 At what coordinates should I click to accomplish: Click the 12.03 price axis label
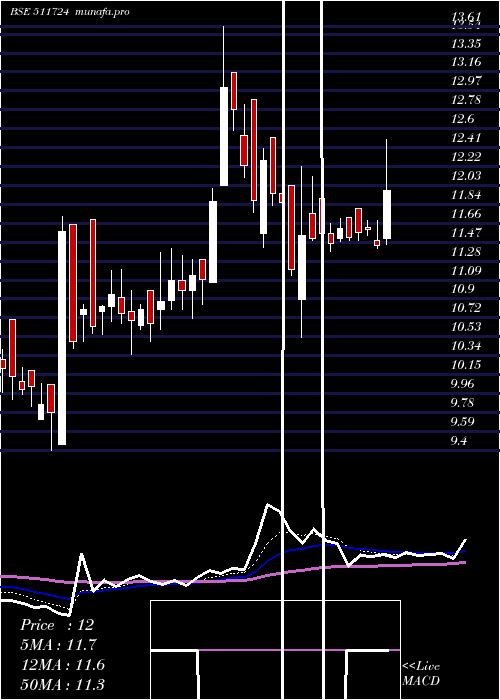pos(467,176)
